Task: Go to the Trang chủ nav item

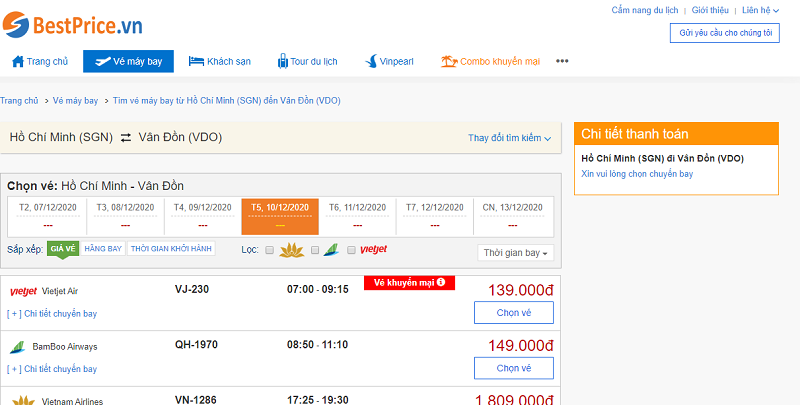Action: [x=40, y=62]
